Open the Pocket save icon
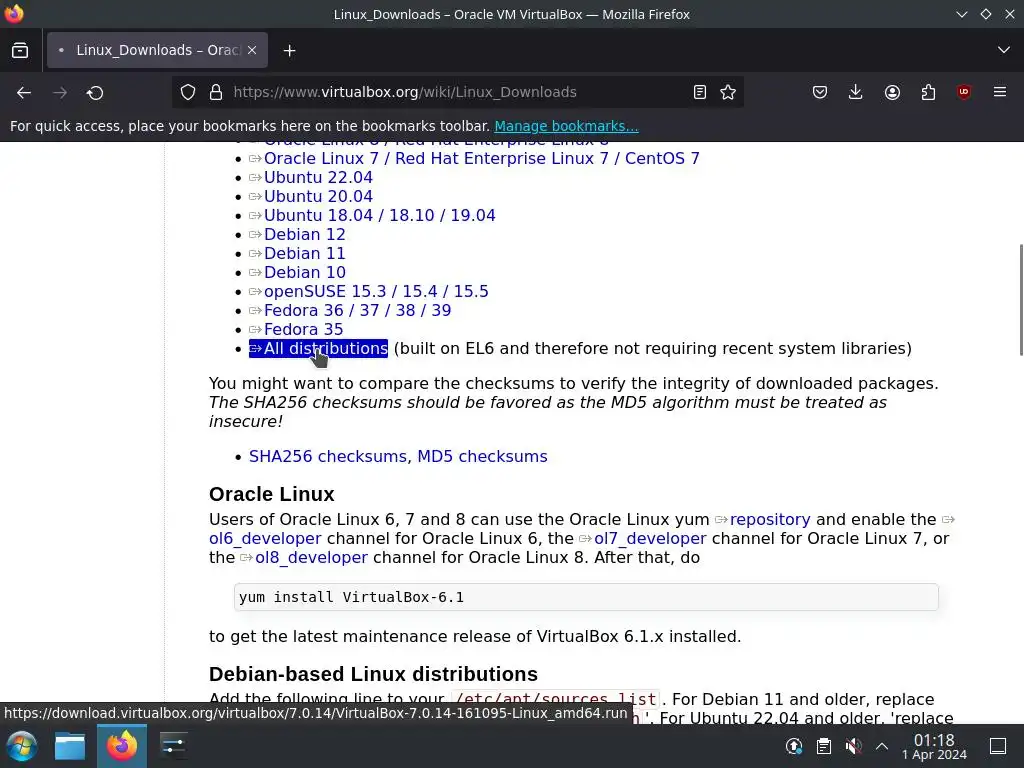This screenshot has height=768, width=1024. 820,92
